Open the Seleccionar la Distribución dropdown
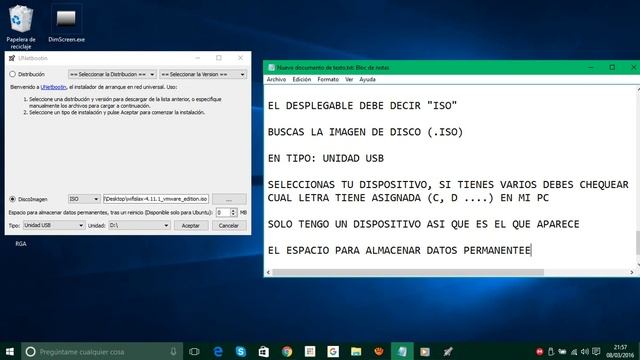Viewport: 640px width, 360px height. (112, 74)
